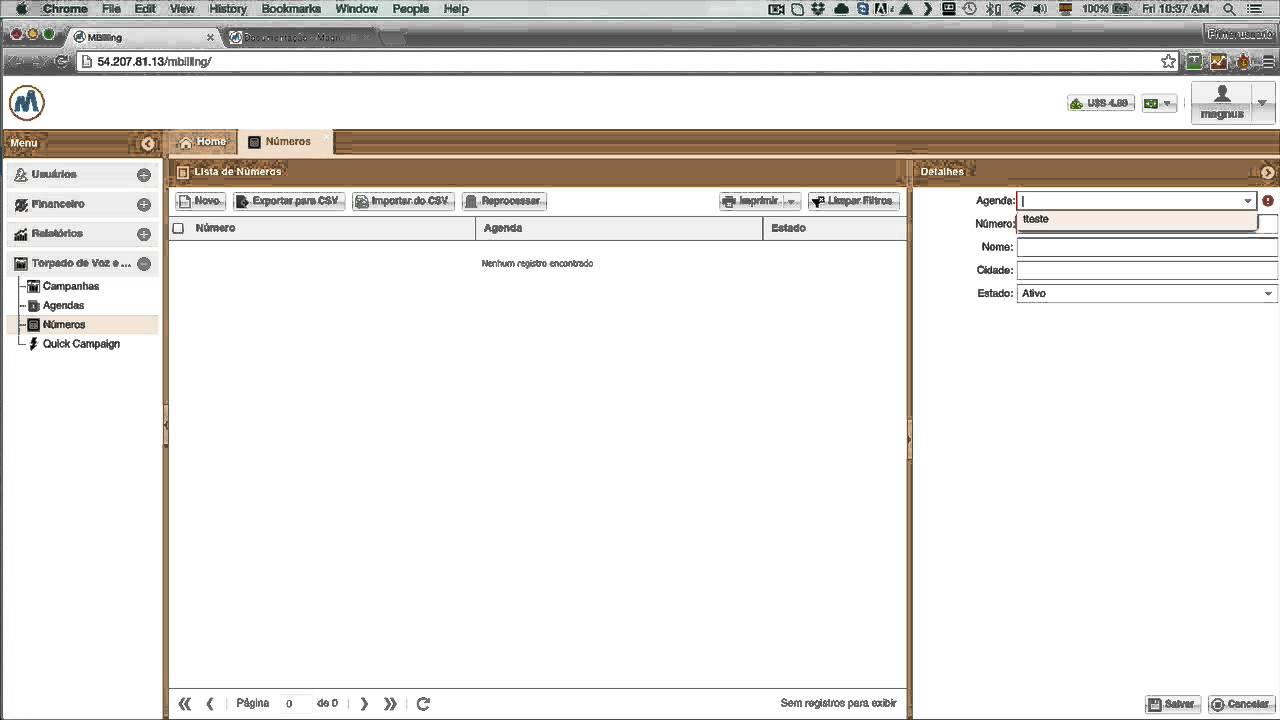This screenshot has height=720, width=1280.
Task: Click the MagnusBilling logo icon
Action: tap(27, 103)
